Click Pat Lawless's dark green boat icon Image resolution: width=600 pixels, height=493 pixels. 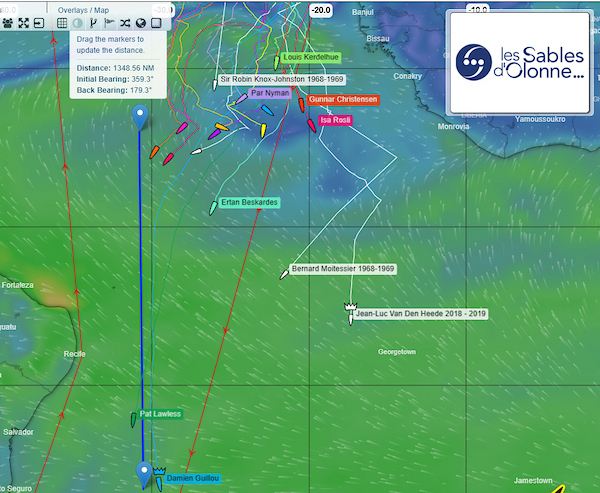pos(134,420)
